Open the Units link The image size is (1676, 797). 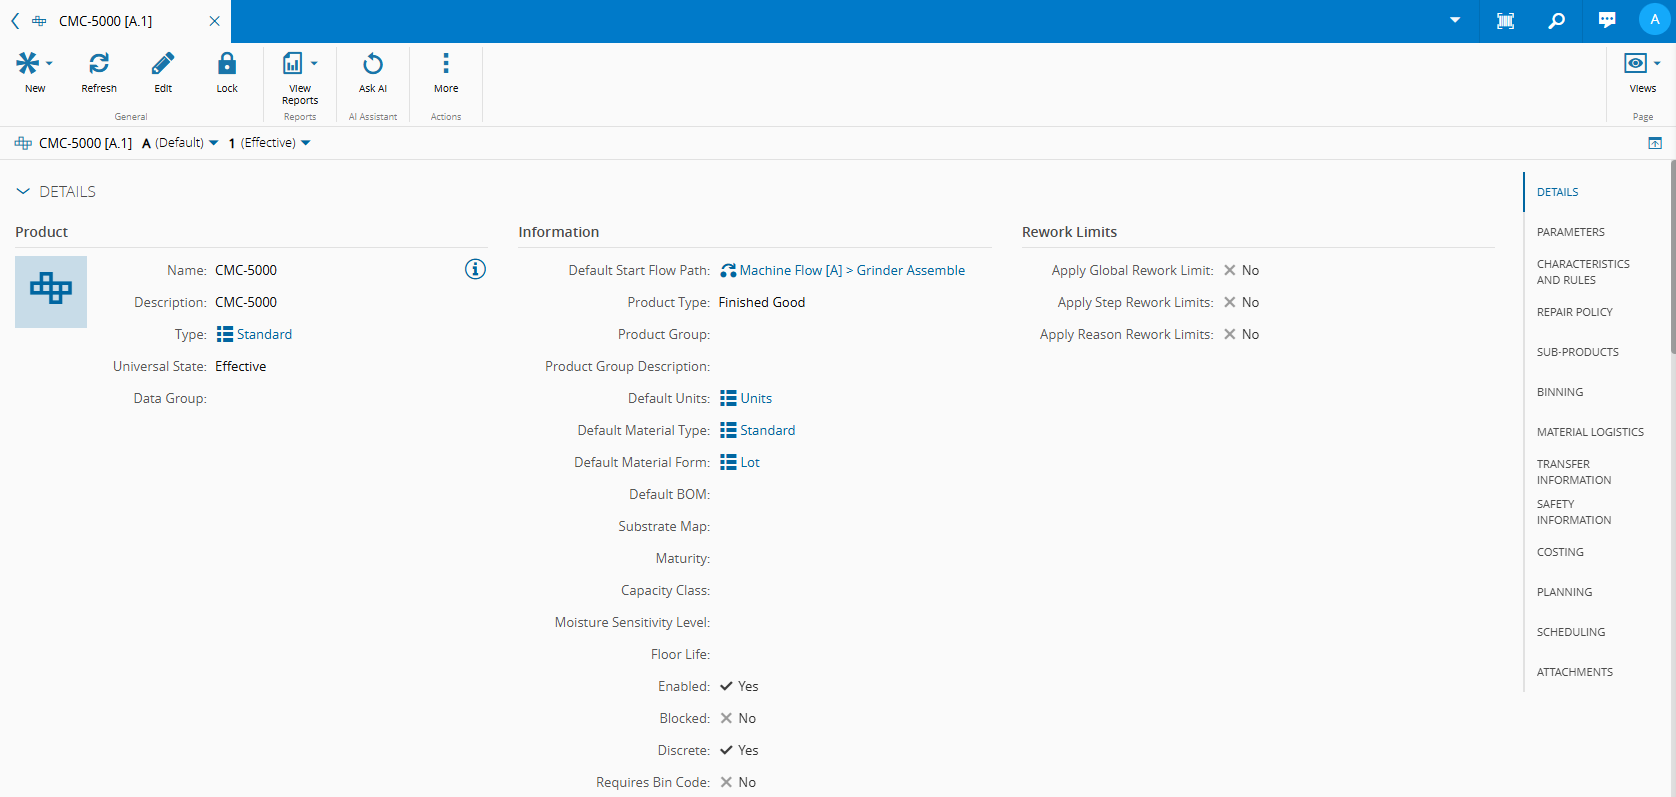click(x=756, y=398)
